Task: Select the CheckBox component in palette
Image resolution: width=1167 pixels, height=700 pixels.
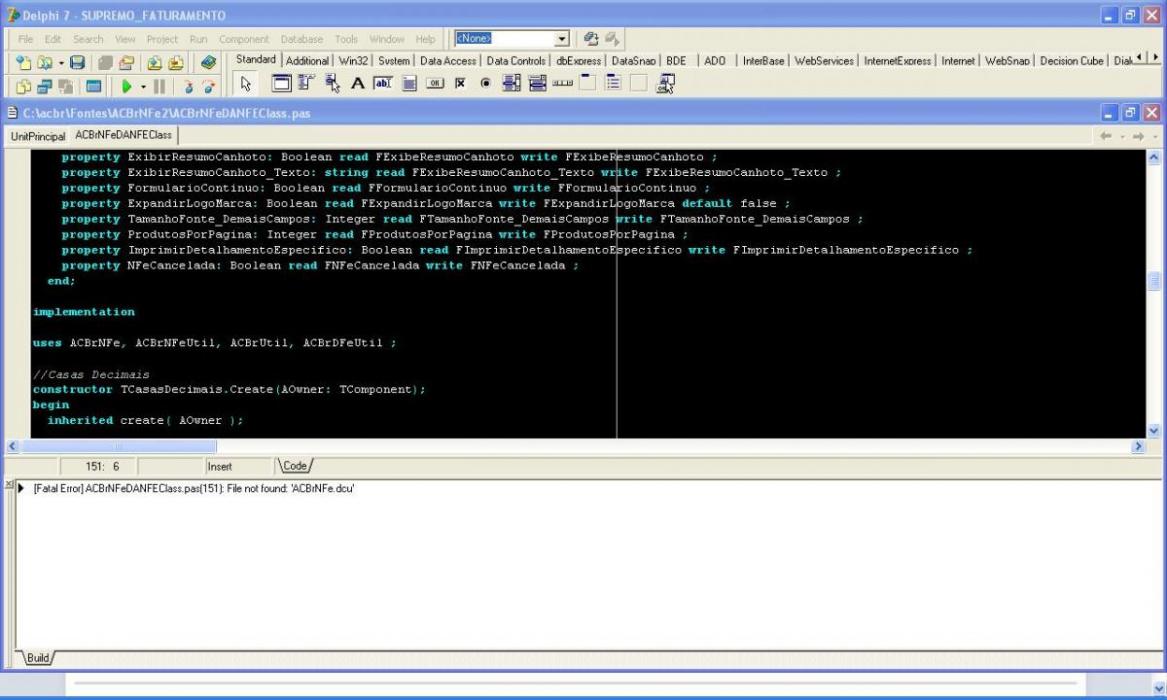Action: (461, 84)
